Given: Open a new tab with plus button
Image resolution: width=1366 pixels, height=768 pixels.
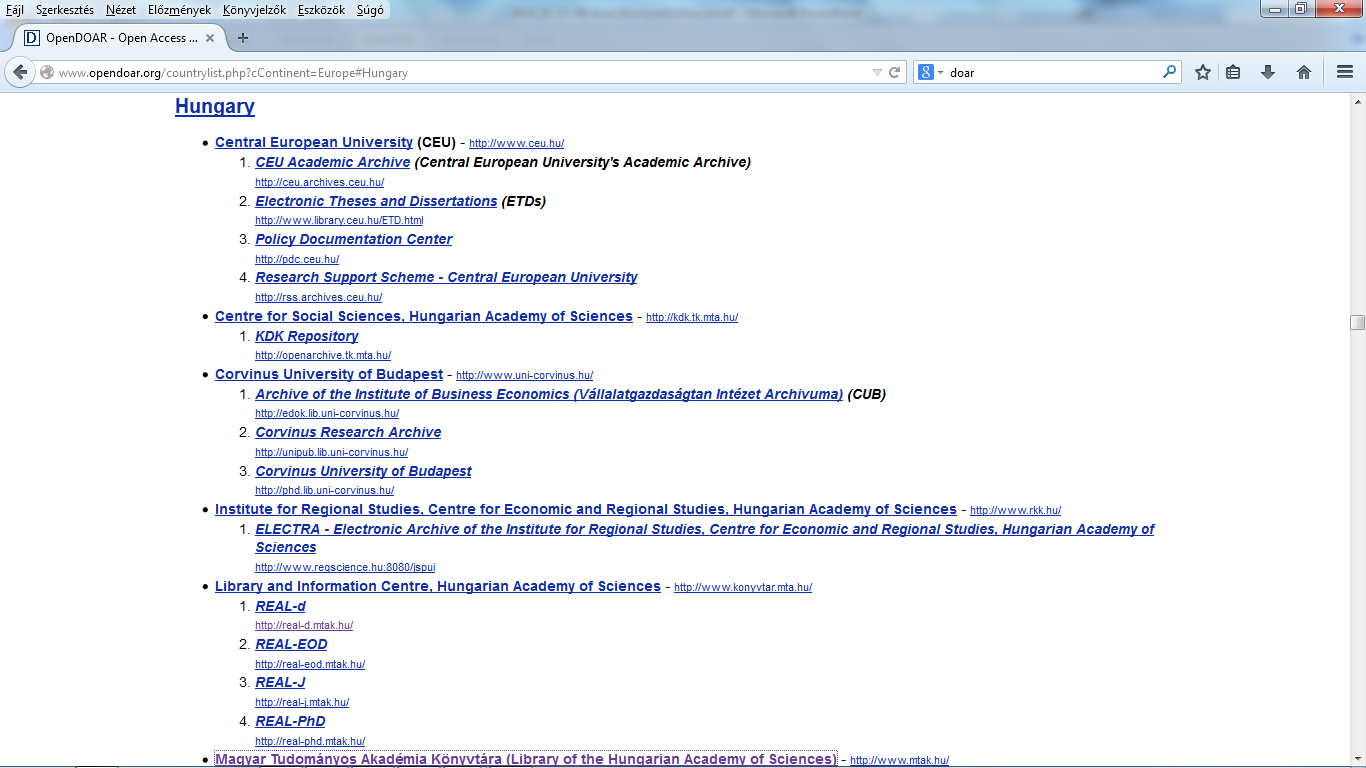Looking at the screenshot, I should tap(242, 38).
